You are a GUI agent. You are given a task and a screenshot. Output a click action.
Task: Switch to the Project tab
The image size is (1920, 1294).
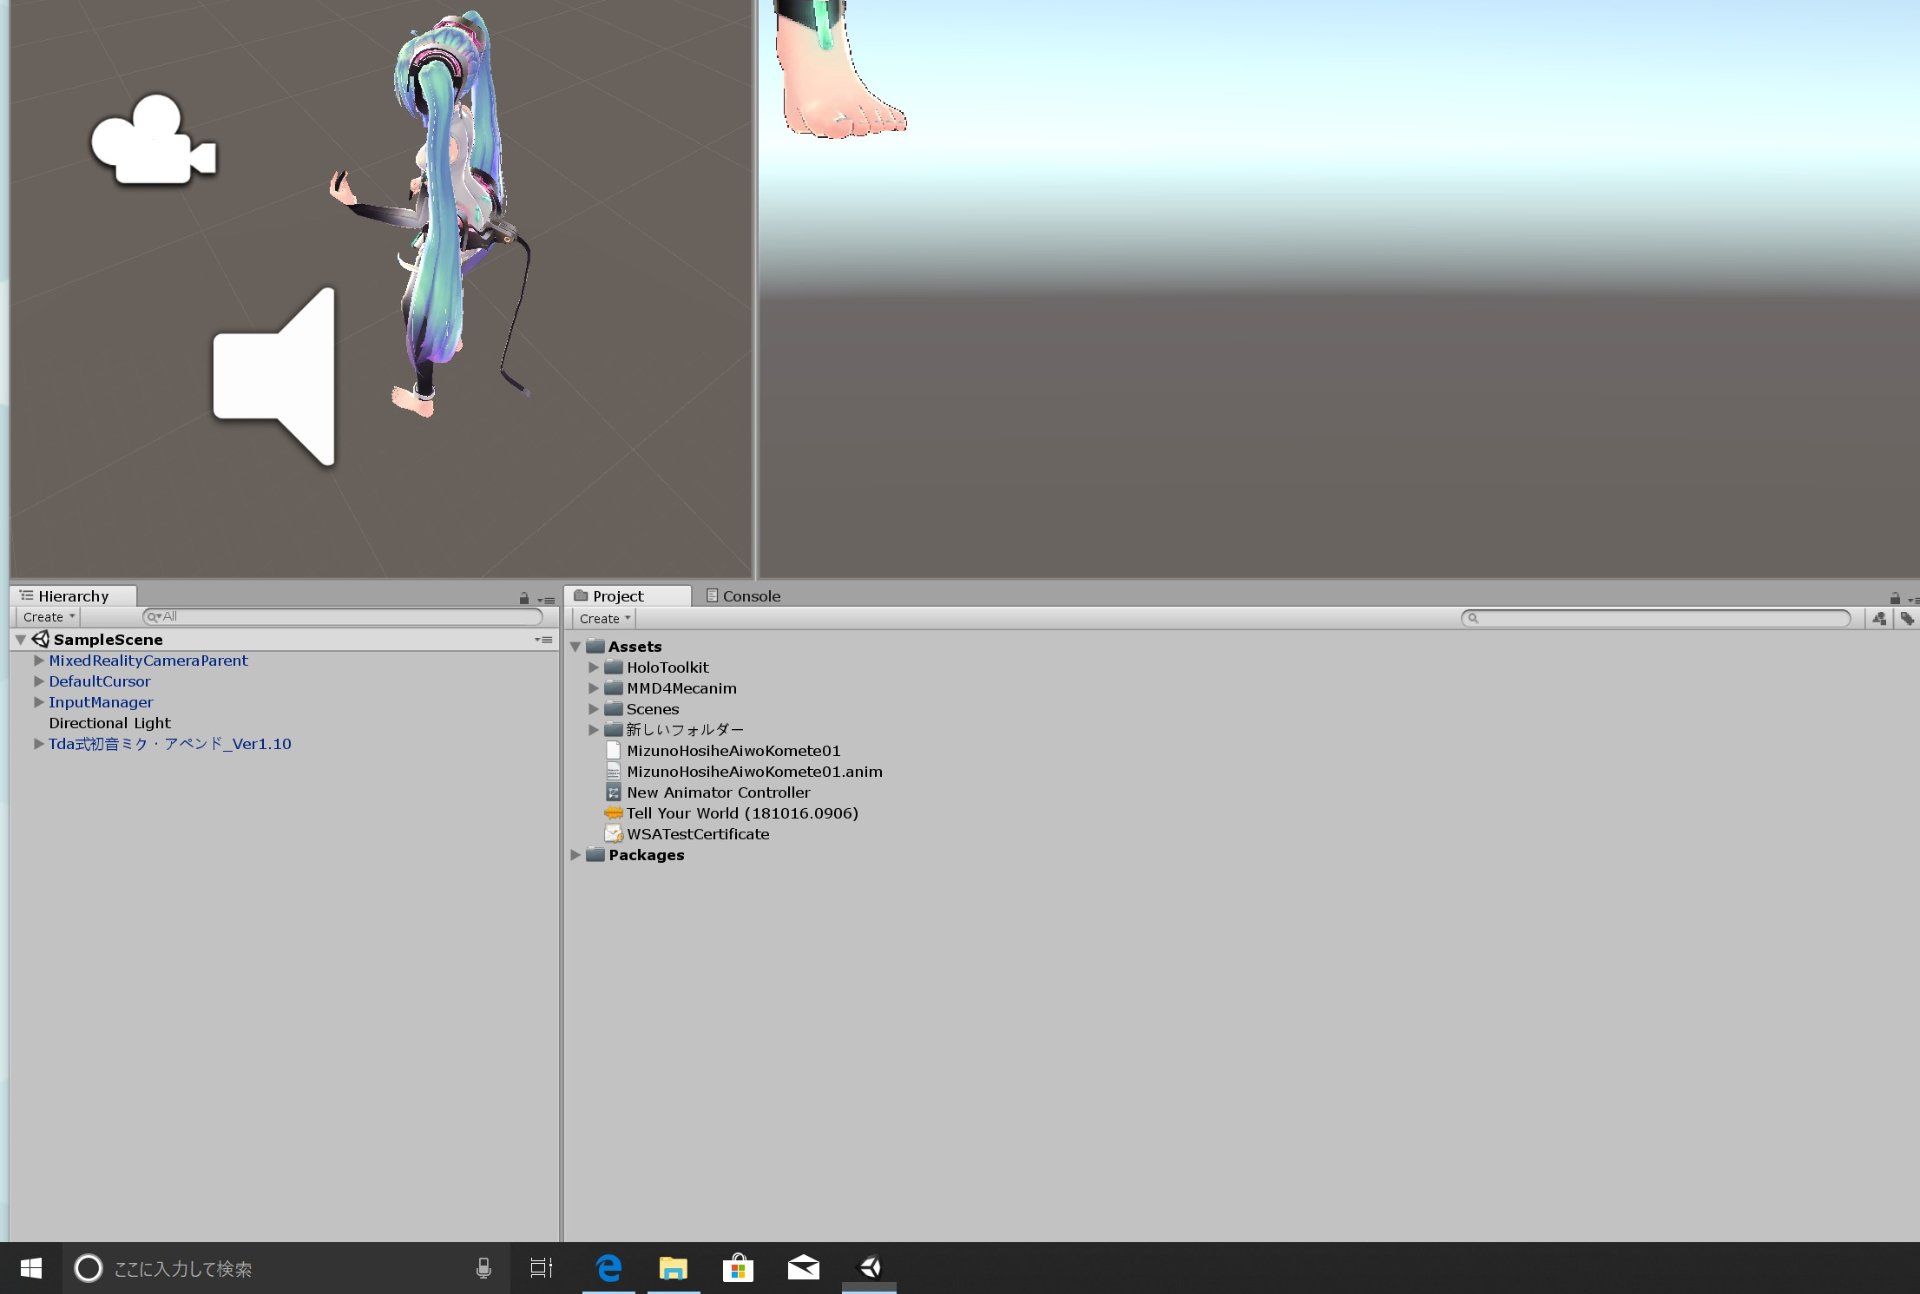pyautogui.click(x=627, y=596)
